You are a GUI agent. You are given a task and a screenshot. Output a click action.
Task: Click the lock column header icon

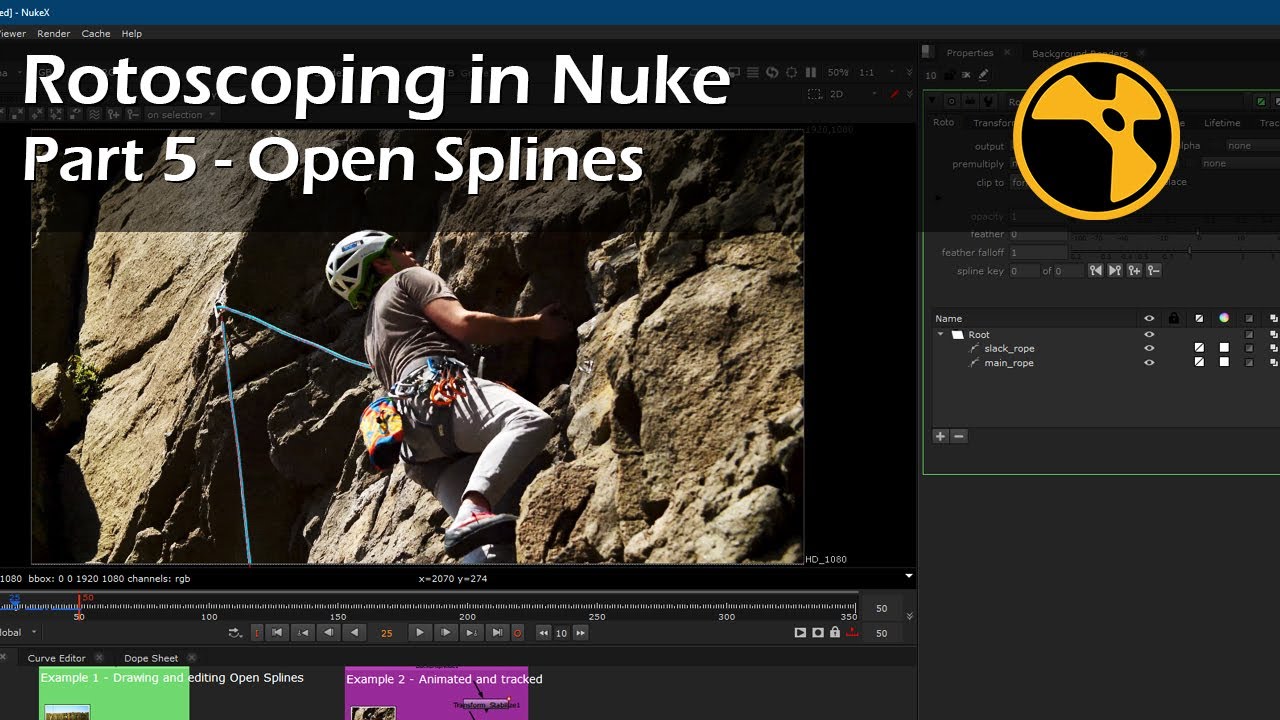click(1174, 318)
